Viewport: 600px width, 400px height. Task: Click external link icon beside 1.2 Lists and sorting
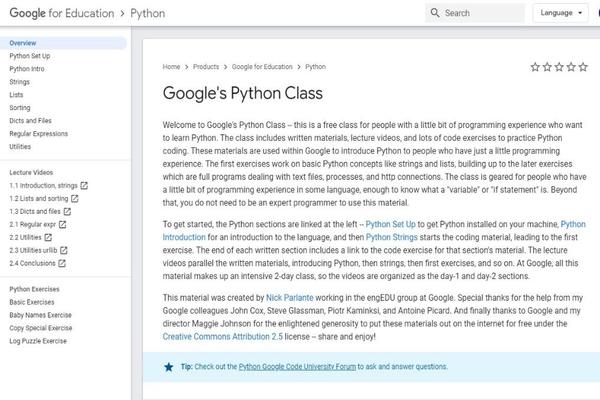point(76,198)
